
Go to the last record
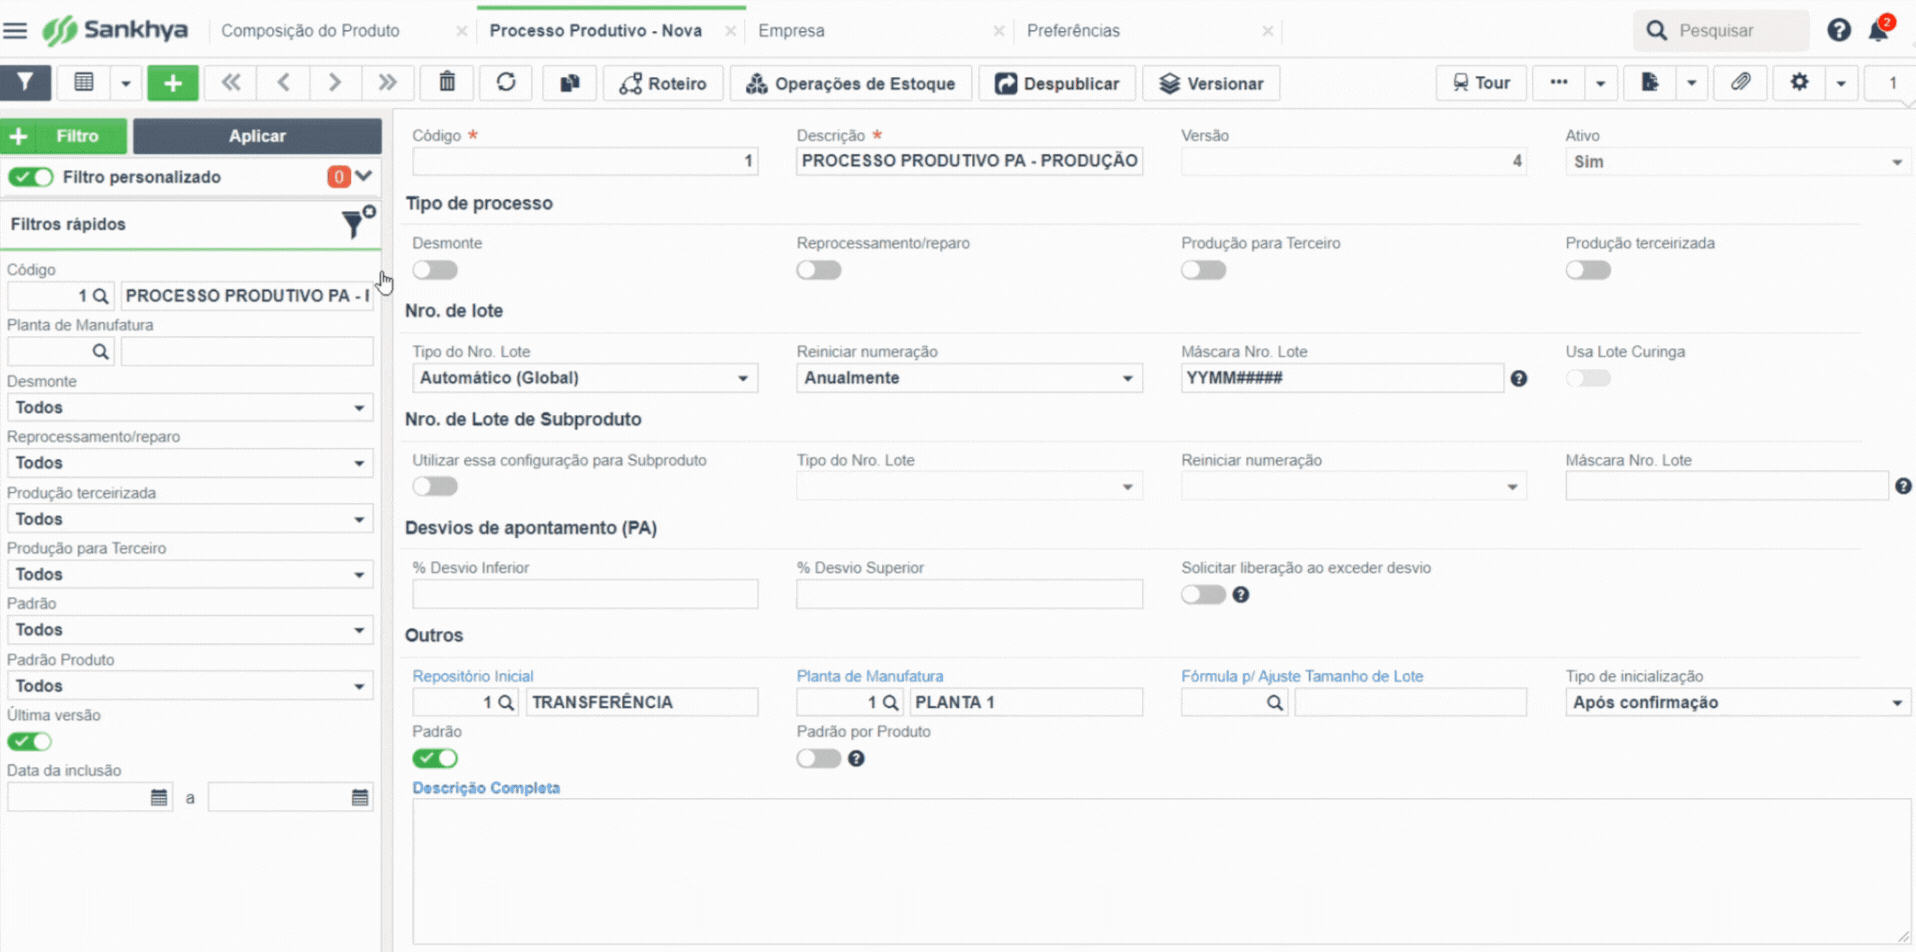387,83
